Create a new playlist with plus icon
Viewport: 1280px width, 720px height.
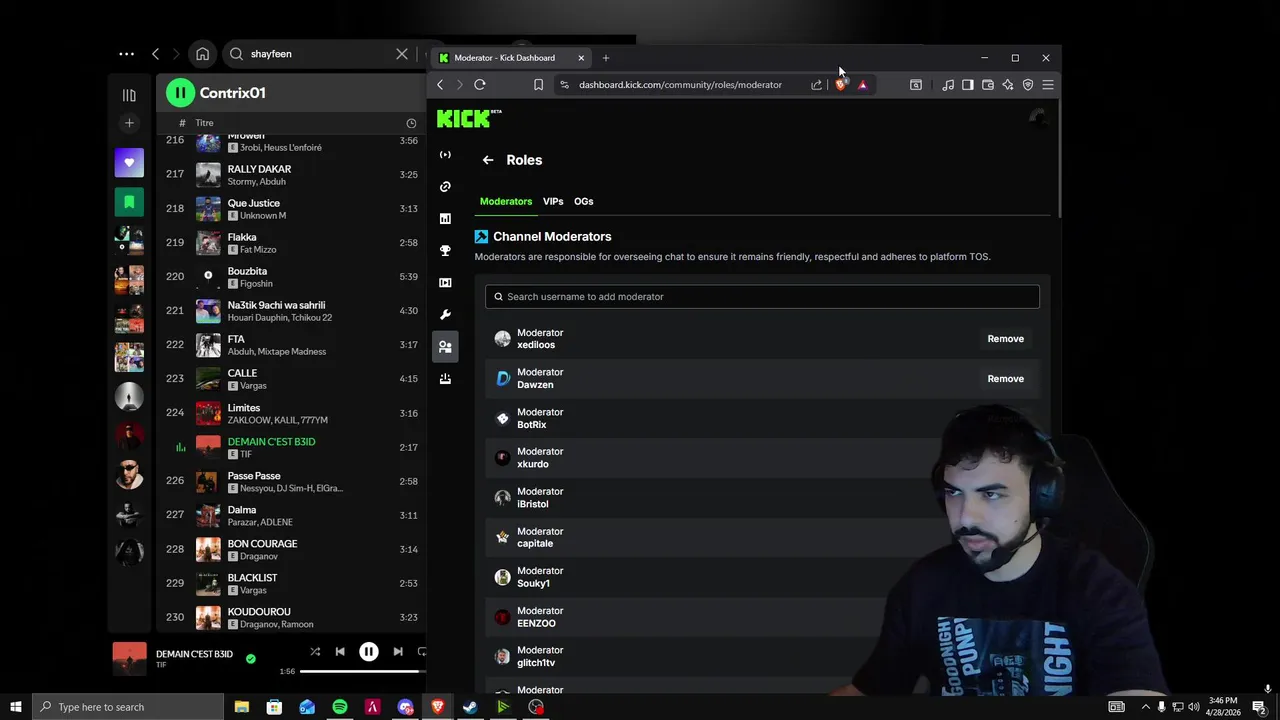129,123
